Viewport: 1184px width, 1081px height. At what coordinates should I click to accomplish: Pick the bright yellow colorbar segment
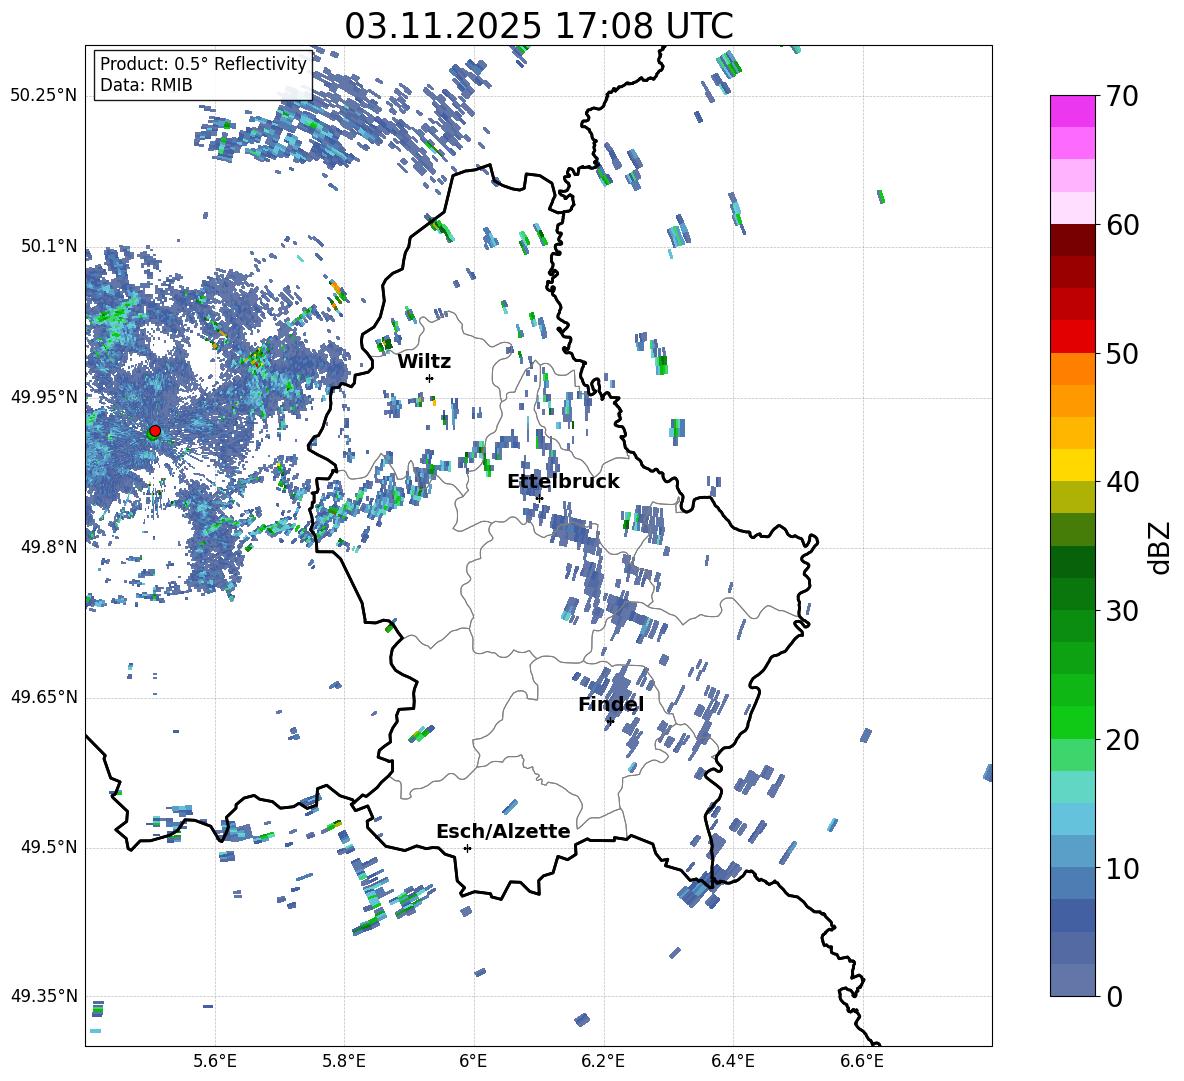(1073, 465)
